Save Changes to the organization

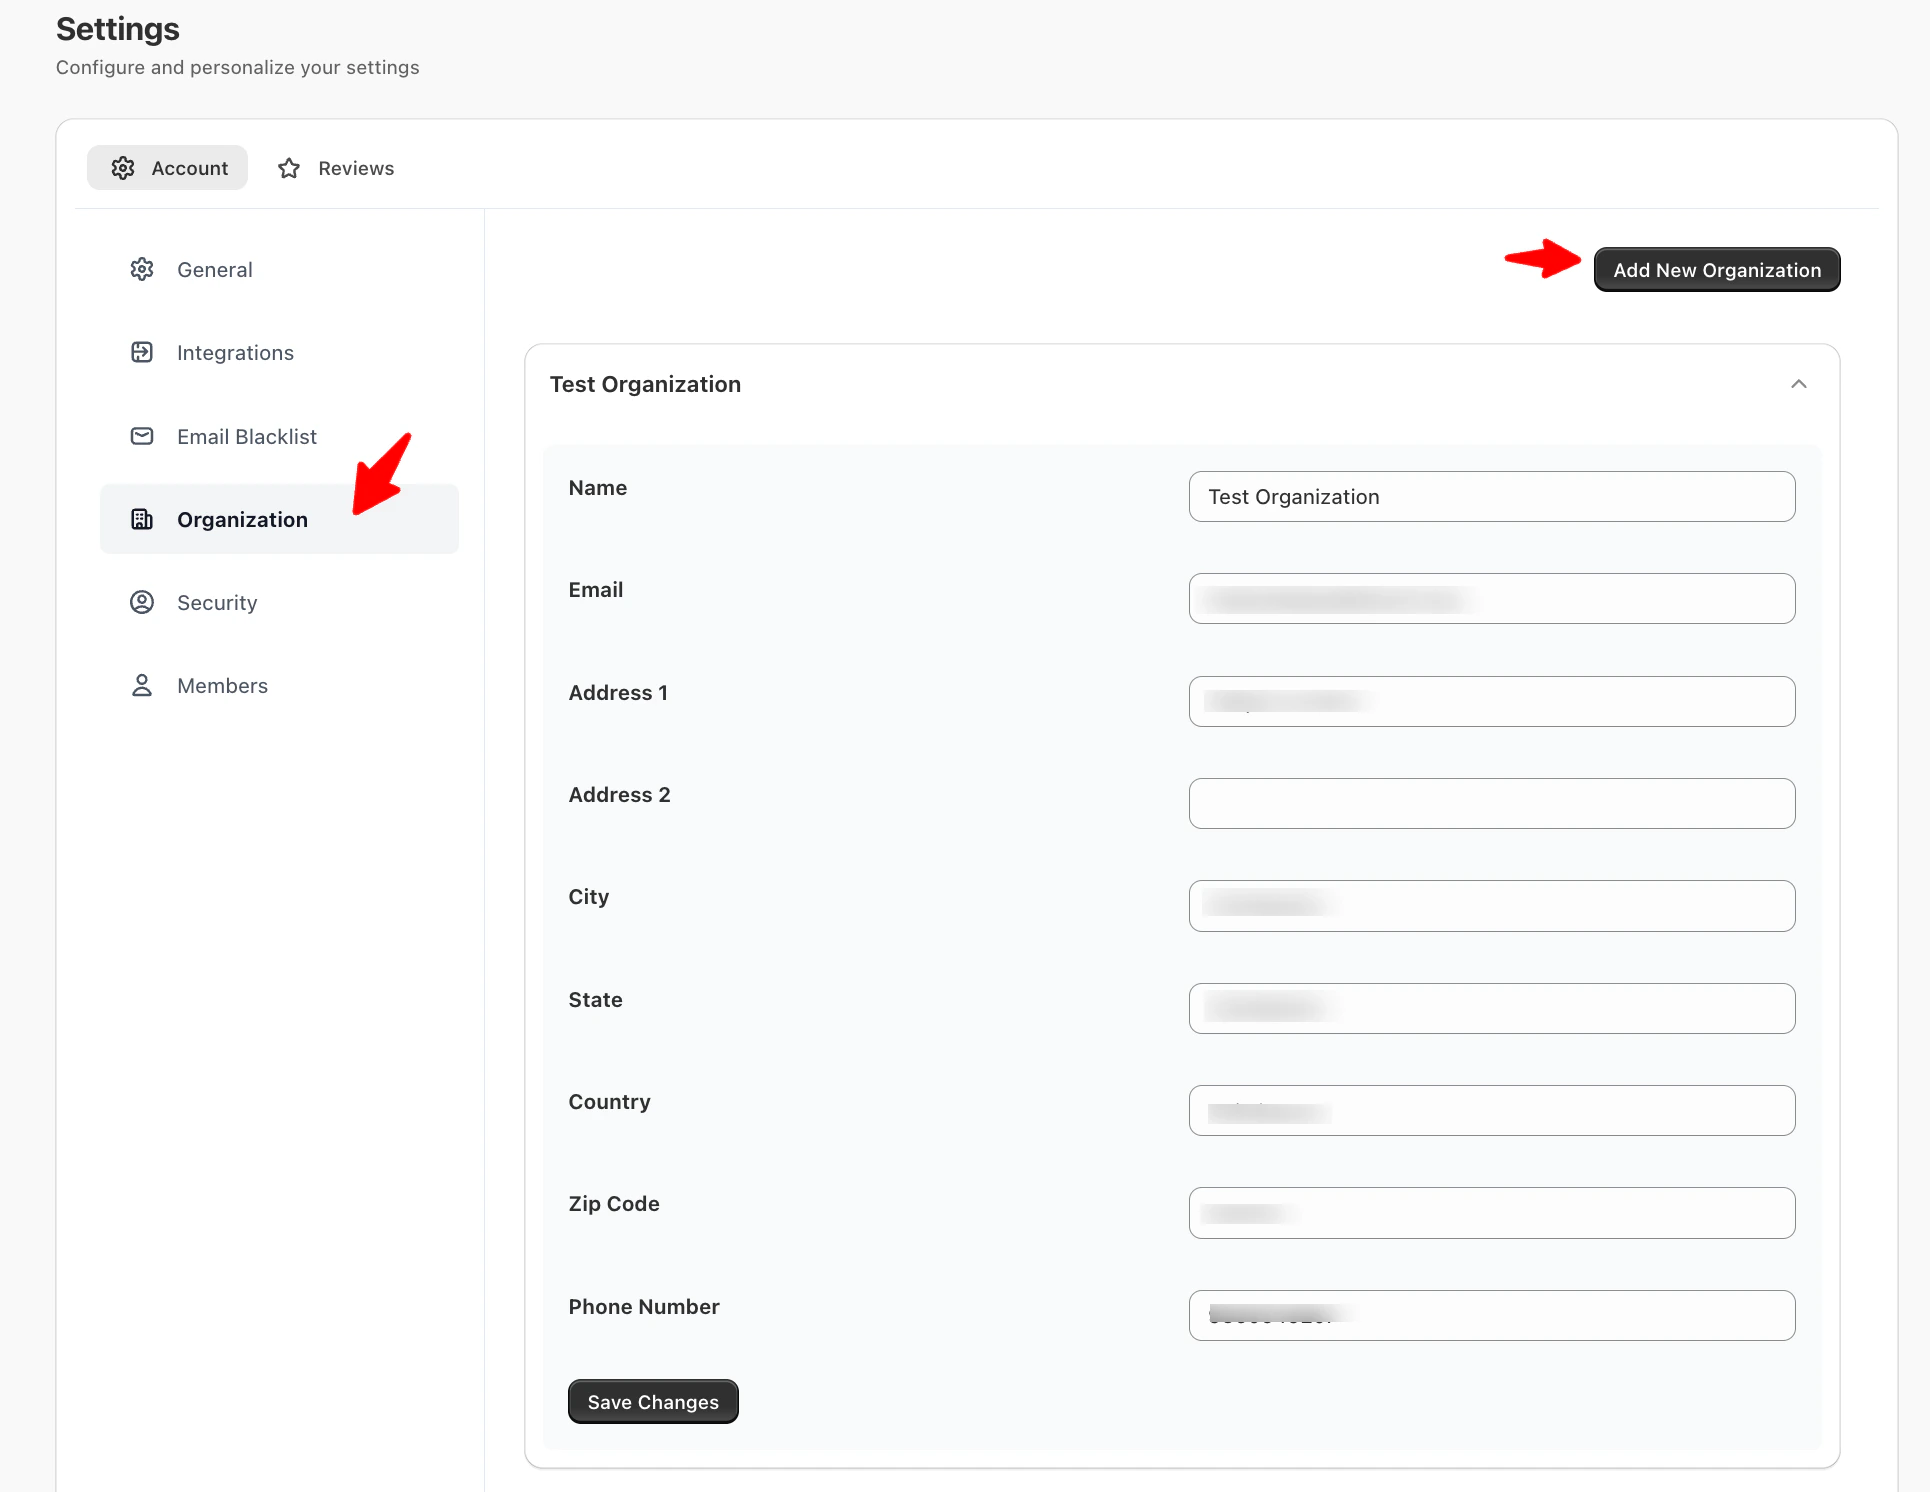coord(653,1401)
